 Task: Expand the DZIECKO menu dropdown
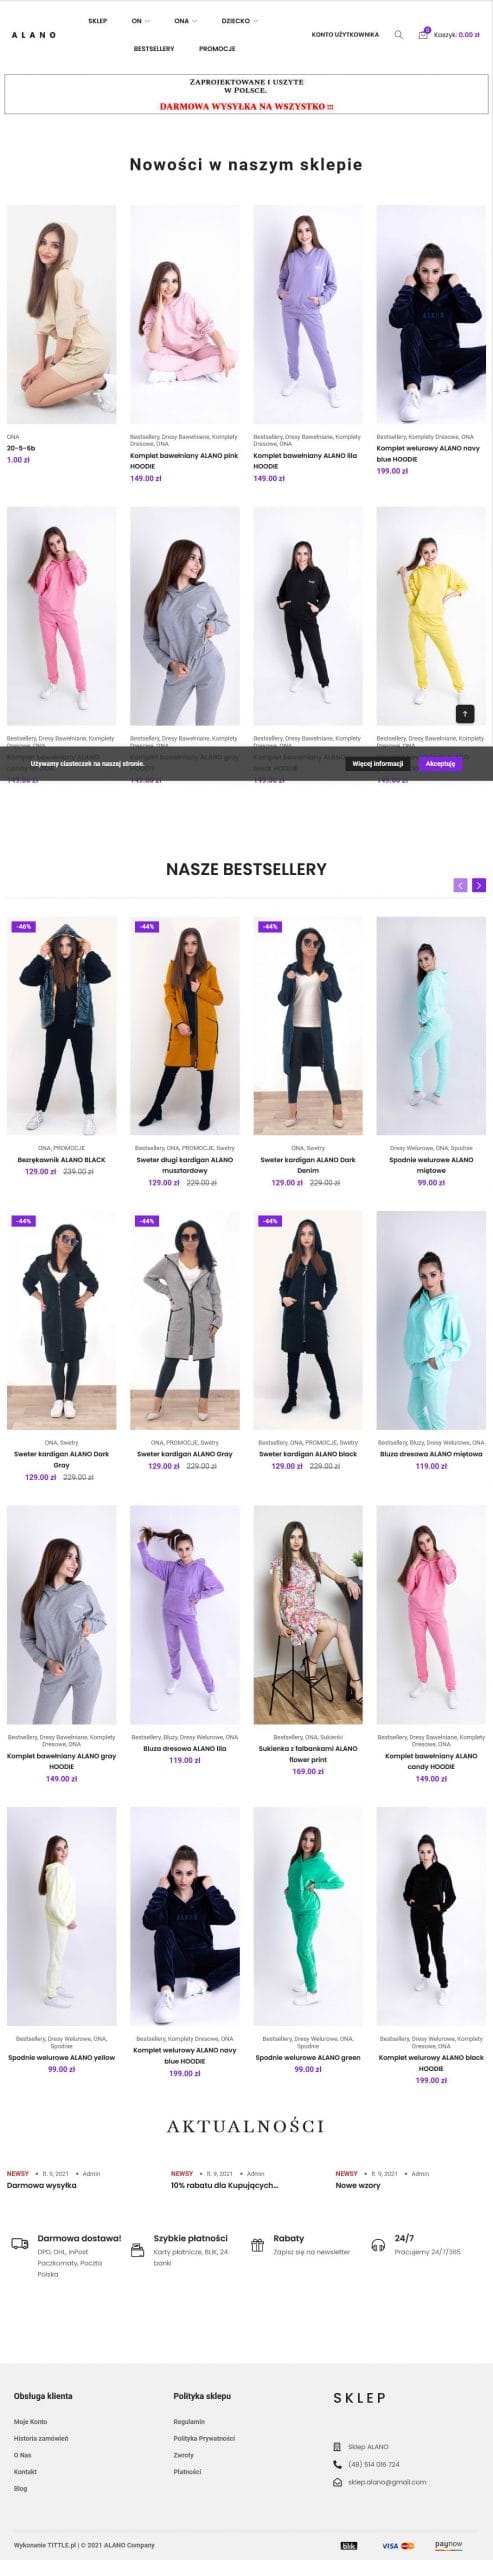pyautogui.click(x=239, y=21)
